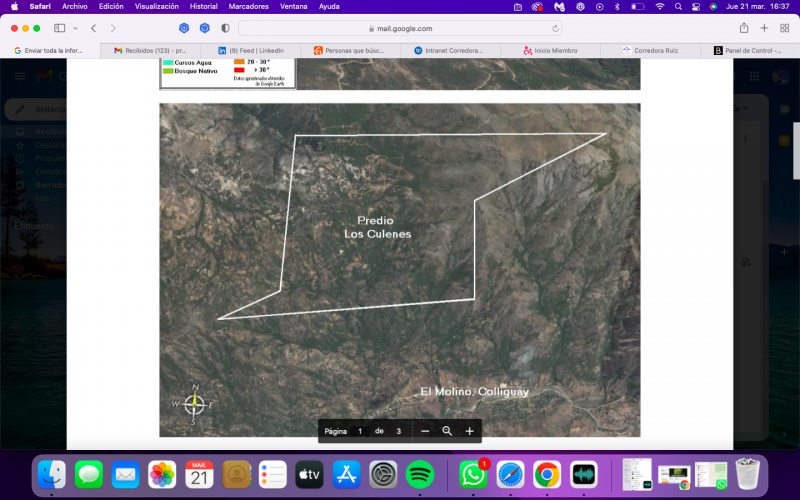800x500 pixels.
Task: Open Control Center in the menu bar
Action: point(696,7)
